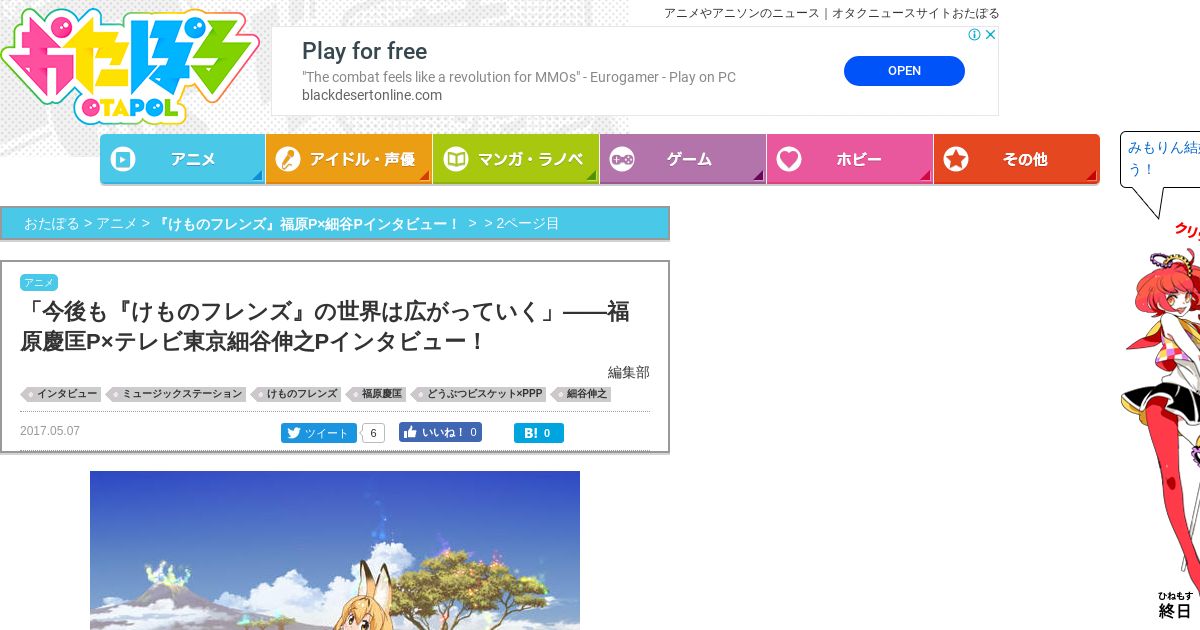This screenshot has height=630, width=1200.
Task: Open the 福原P×細谷Pインタビュー breadcrumb link
Action: (308, 224)
